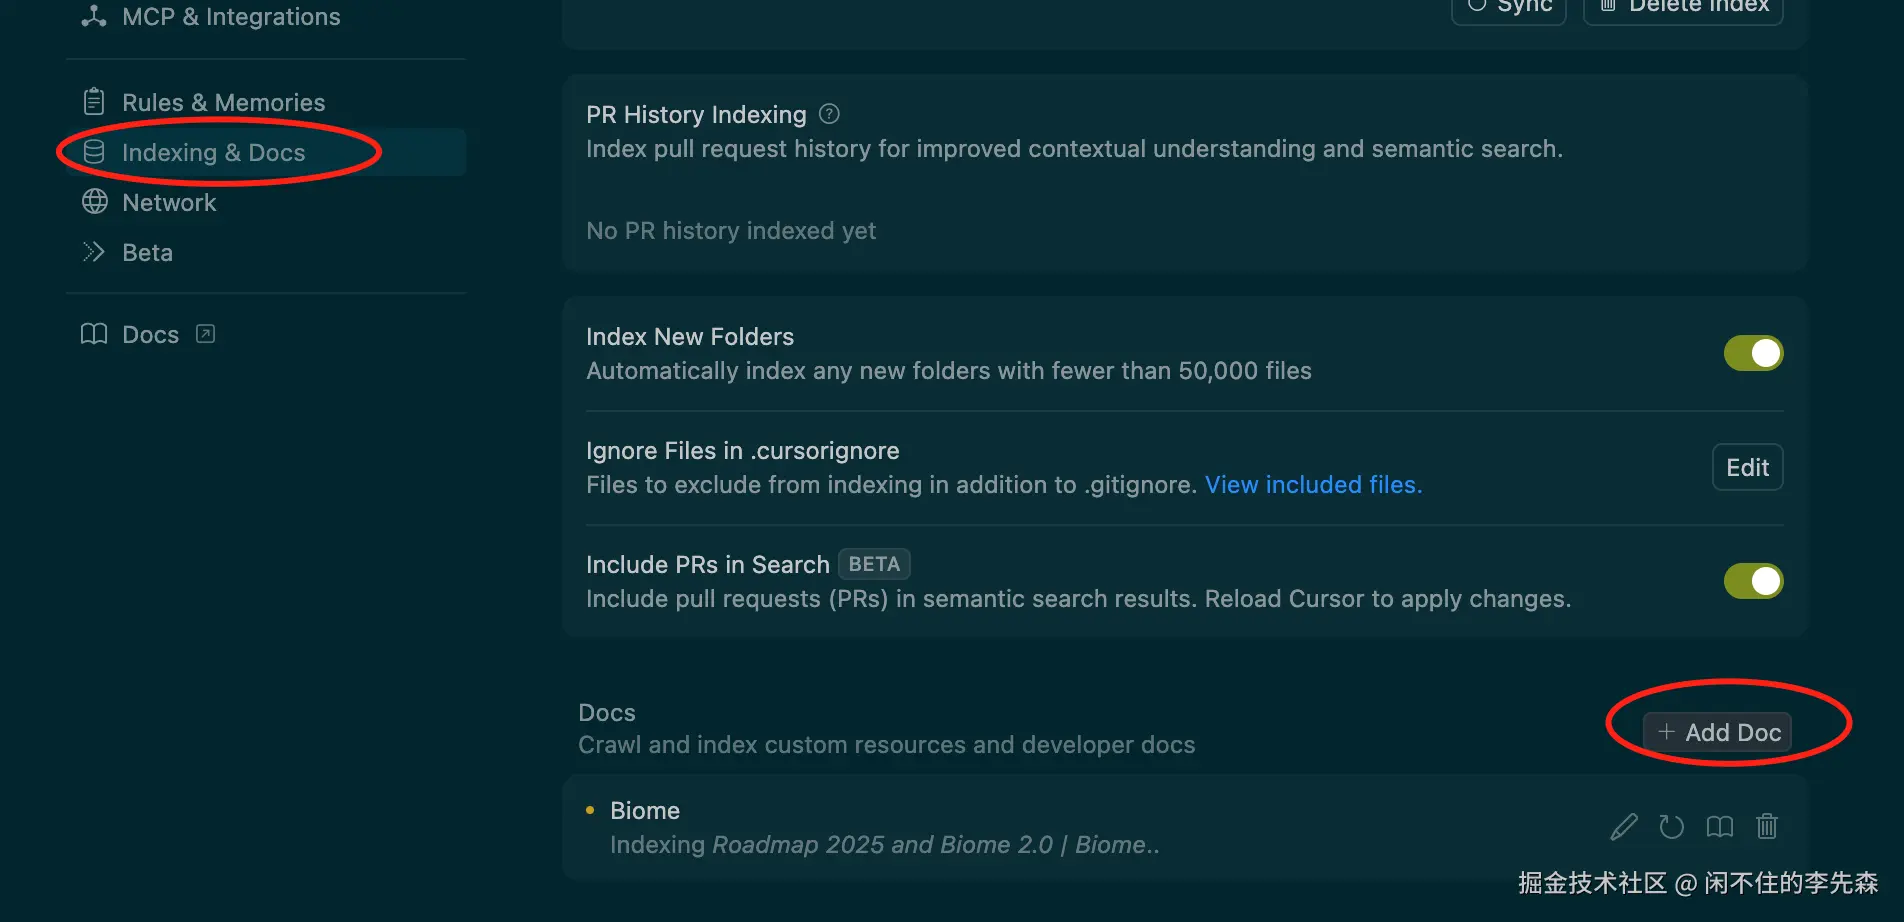Click the Add Doc button
The height and width of the screenshot is (922, 1904).
pyautogui.click(x=1718, y=732)
